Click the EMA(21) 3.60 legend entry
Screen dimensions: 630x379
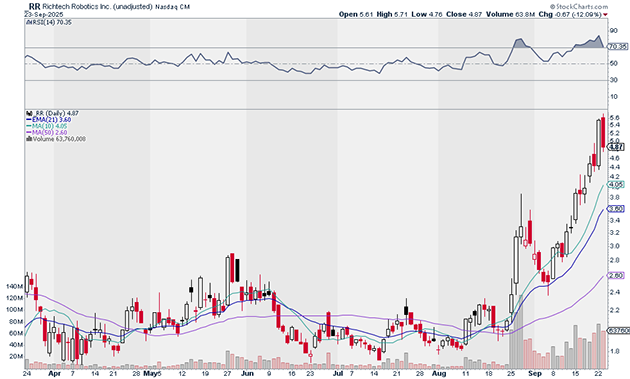coord(51,120)
